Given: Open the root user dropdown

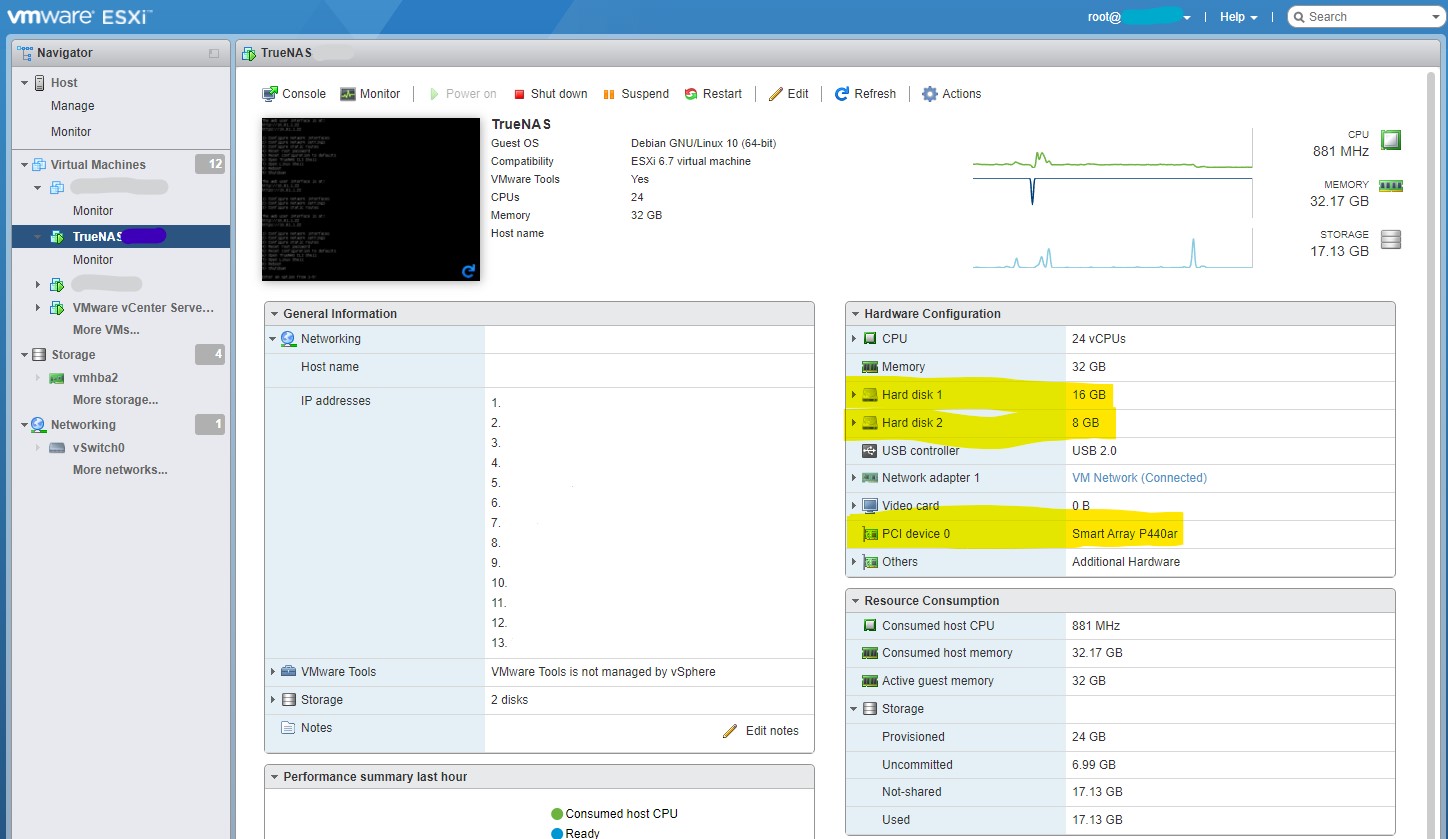Looking at the screenshot, I should point(1139,17).
